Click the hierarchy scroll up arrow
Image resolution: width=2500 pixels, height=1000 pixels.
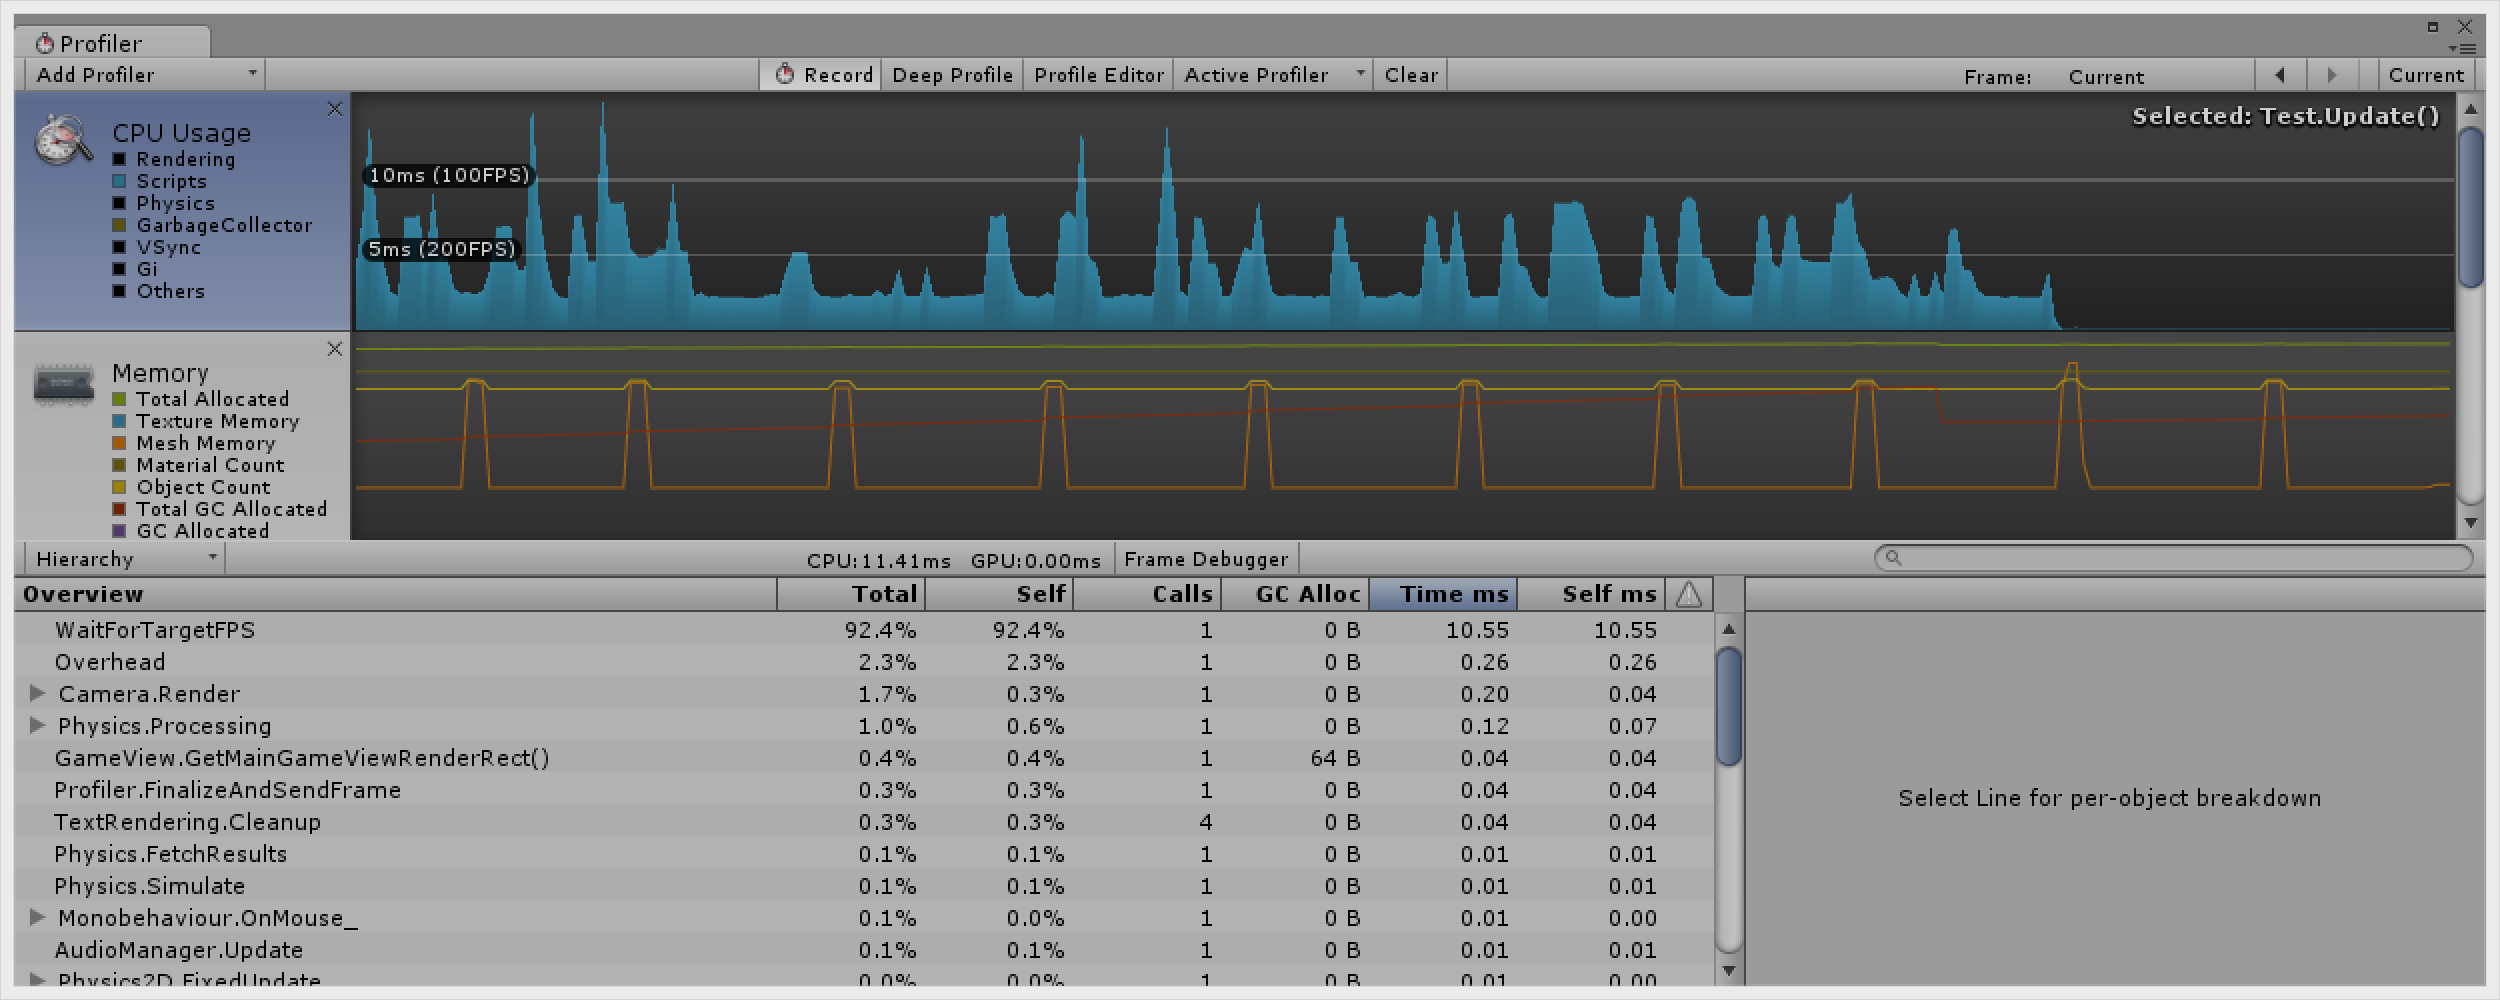pos(1728,629)
